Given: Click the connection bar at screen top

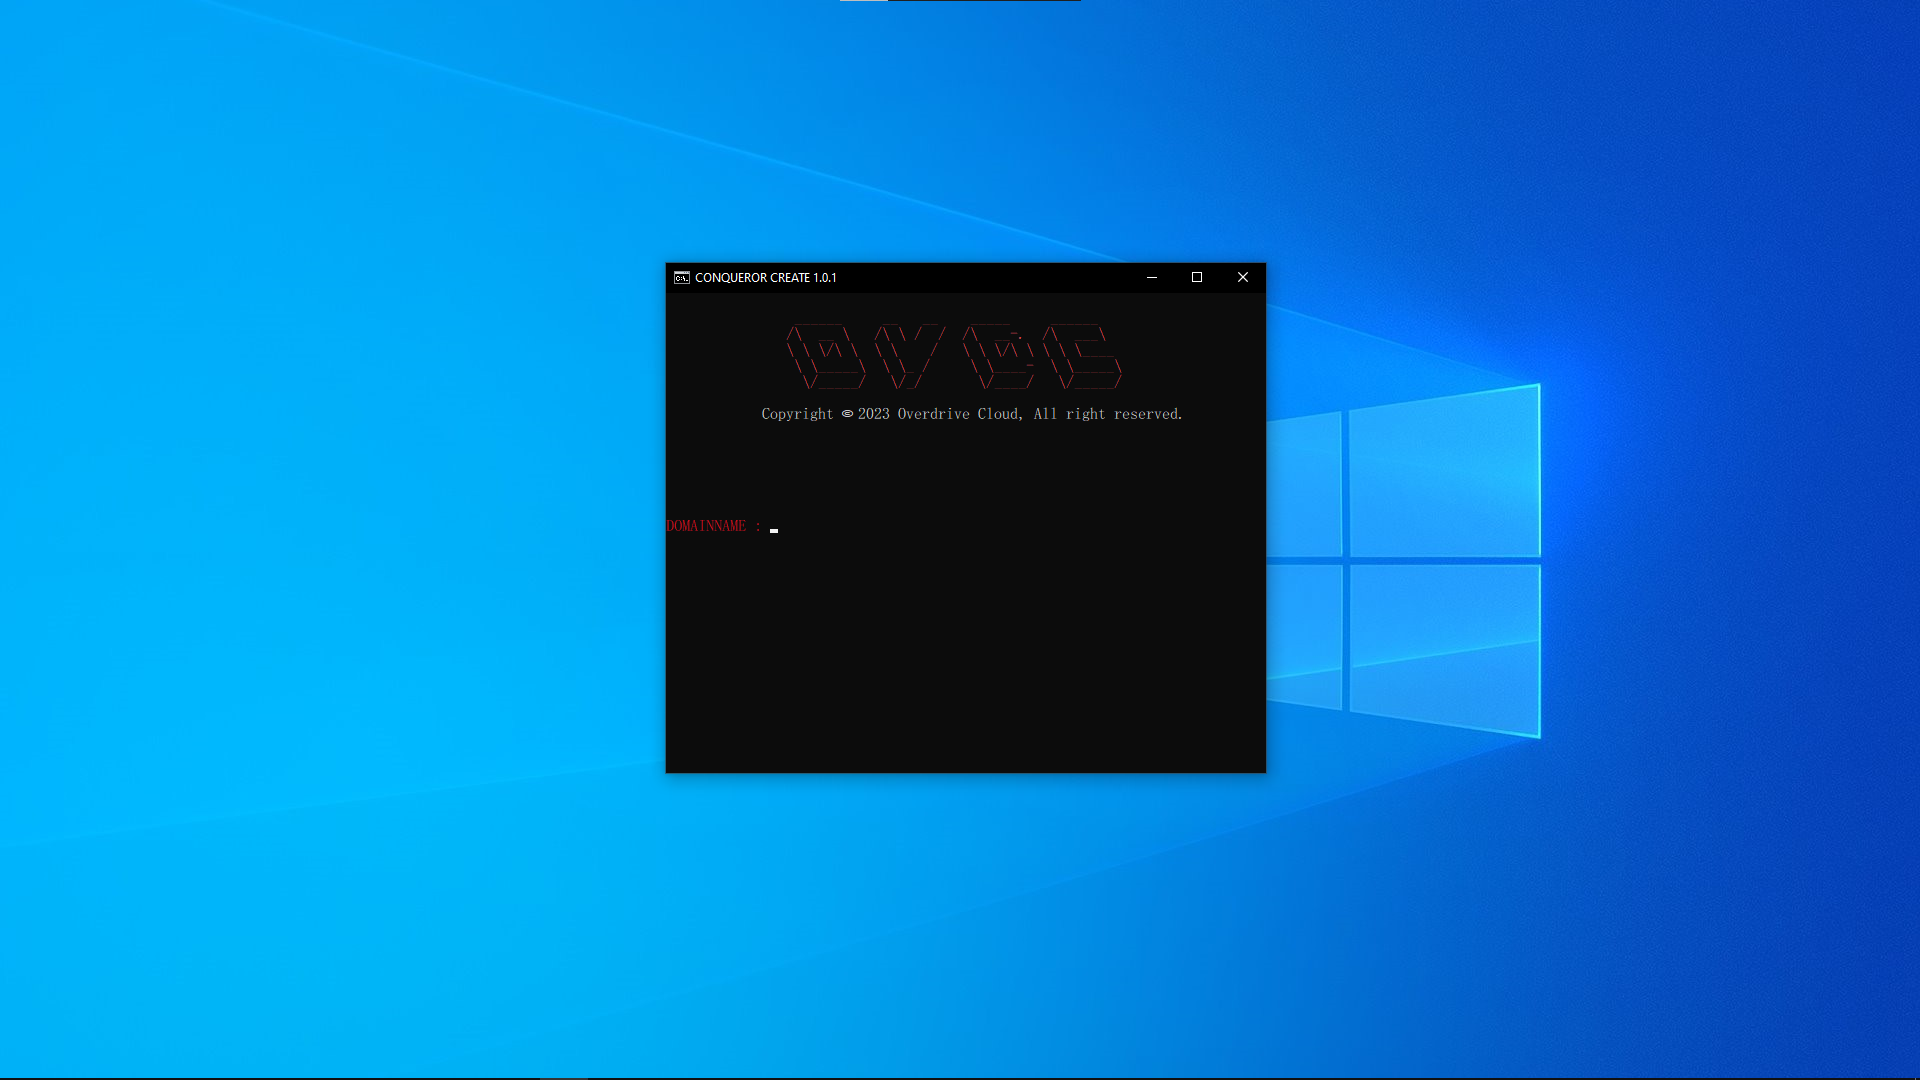Looking at the screenshot, I should tap(960, 1).
